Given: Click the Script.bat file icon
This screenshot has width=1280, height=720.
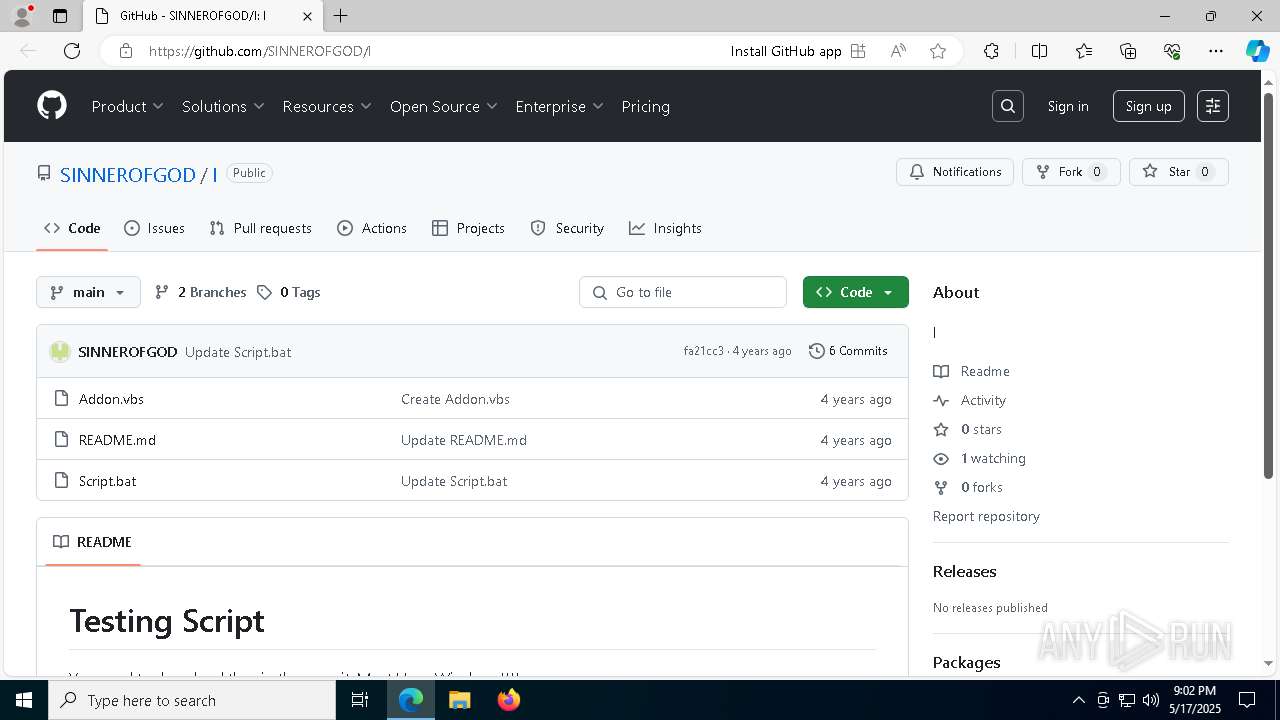Looking at the screenshot, I should coord(61,481).
